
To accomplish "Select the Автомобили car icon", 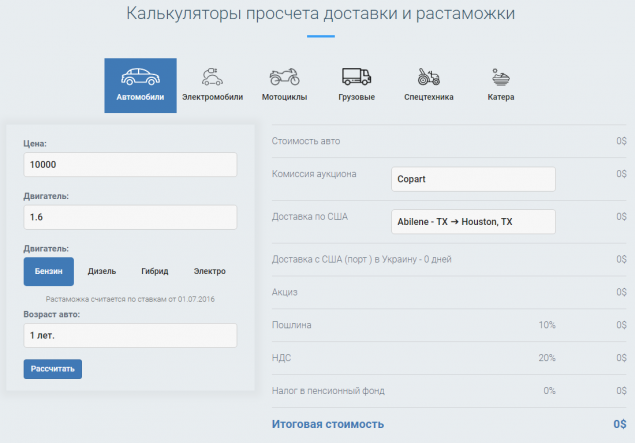I will click(140, 77).
